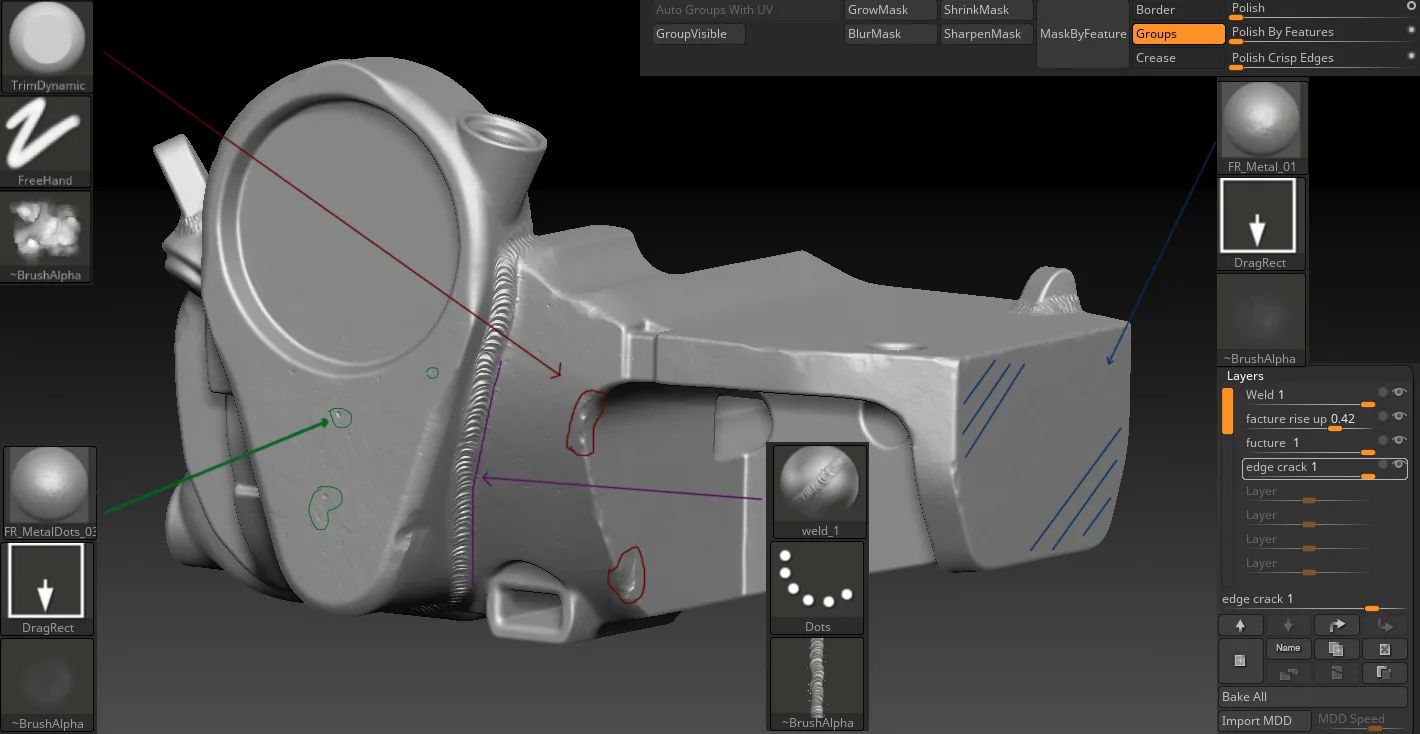Create a new layer with plus page icon
The height and width of the screenshot is (734, 1420).
click(1240, 661)
